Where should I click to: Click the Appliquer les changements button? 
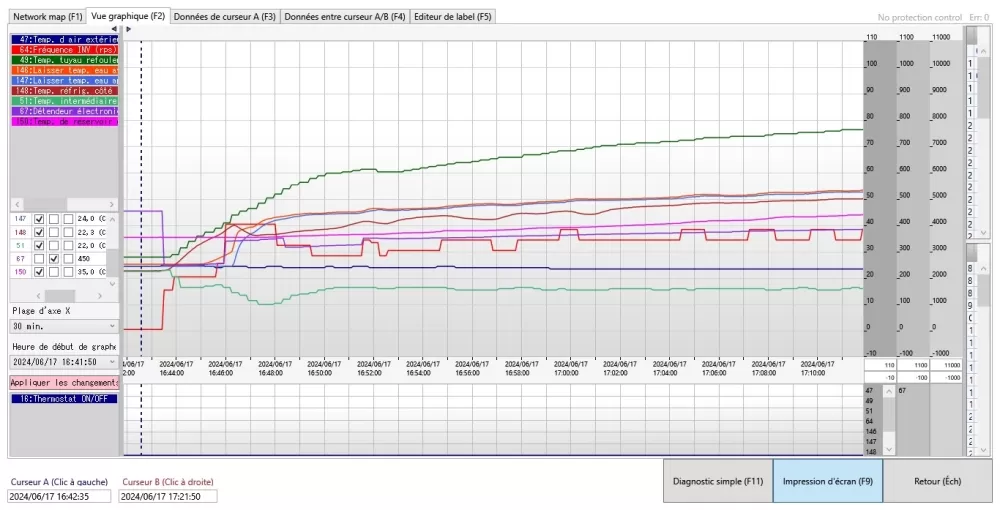click(x=64, y=383)
